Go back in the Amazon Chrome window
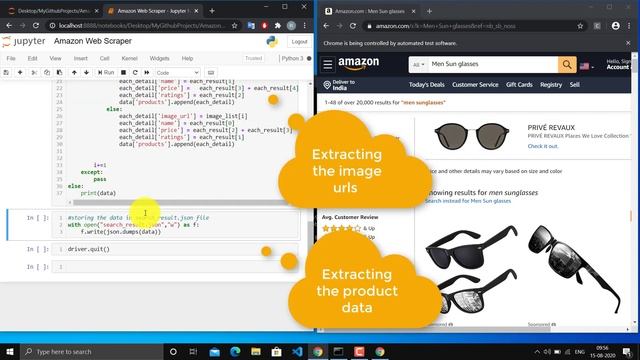The height and width of the screenshot is (360, 640). coord(326,26)
